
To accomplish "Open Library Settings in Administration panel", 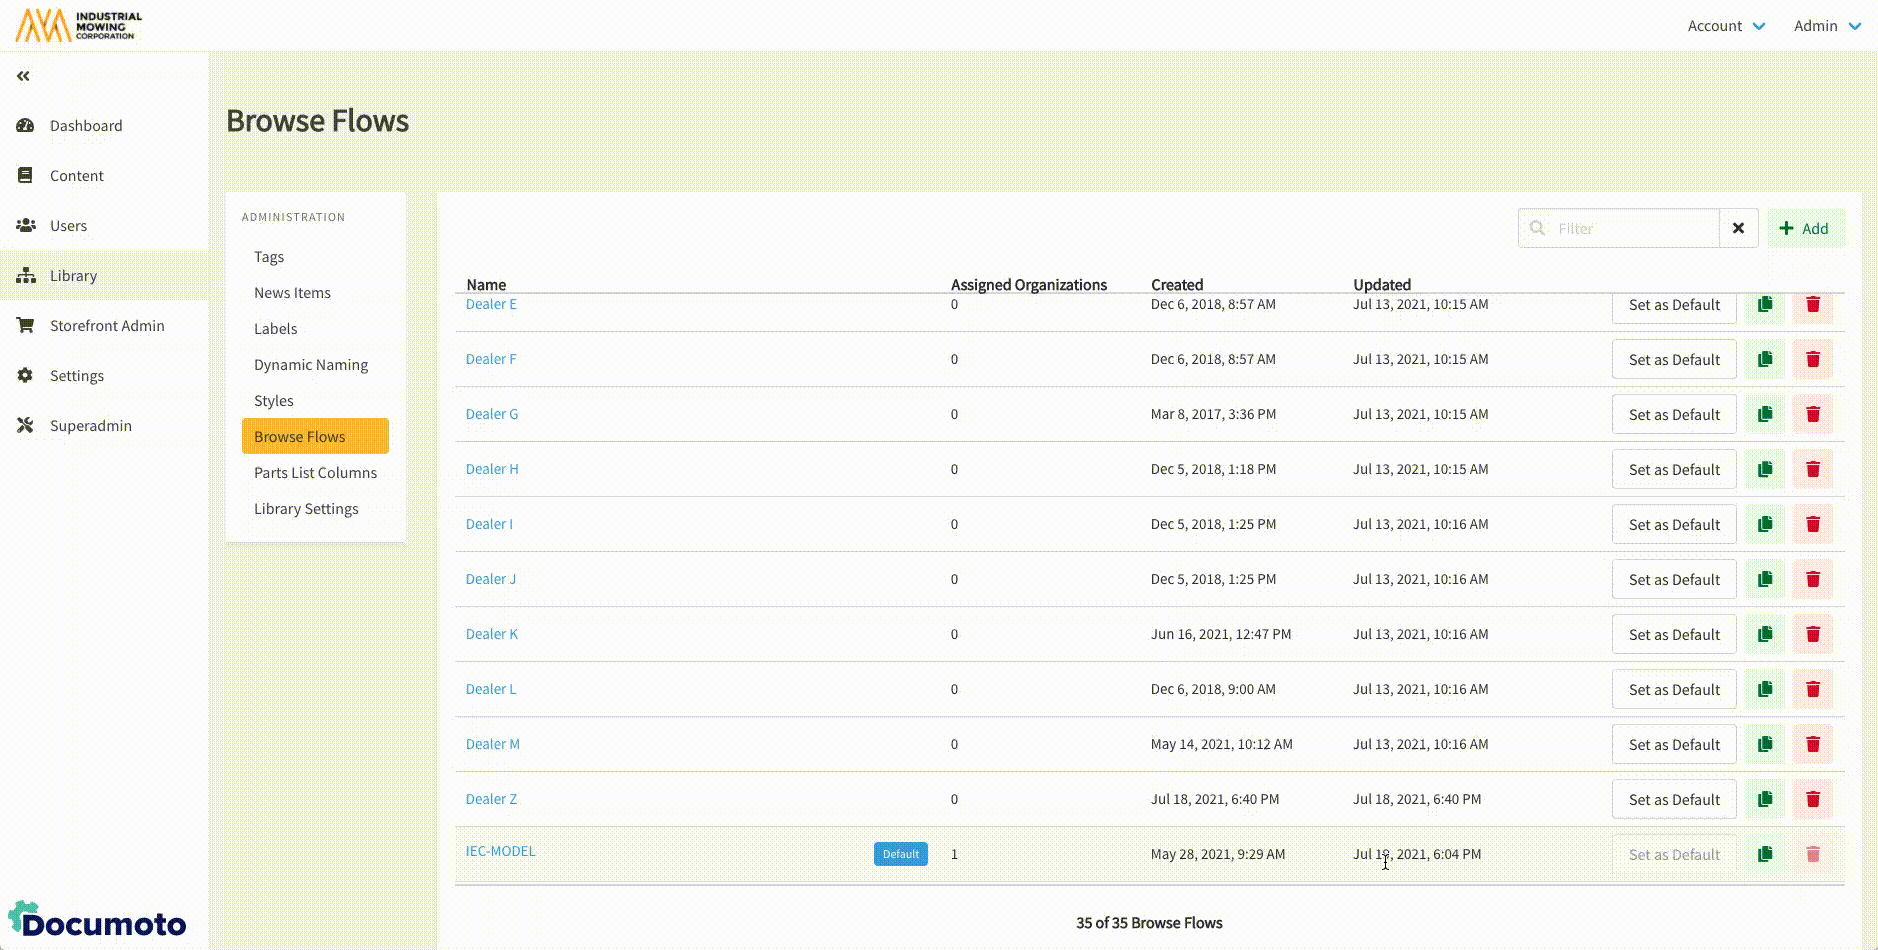I will [x=306, y=509].
